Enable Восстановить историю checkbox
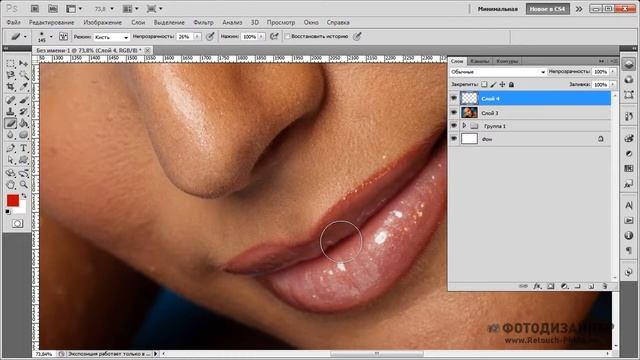Viewport: 640px width, 360px height. point(287,36)
